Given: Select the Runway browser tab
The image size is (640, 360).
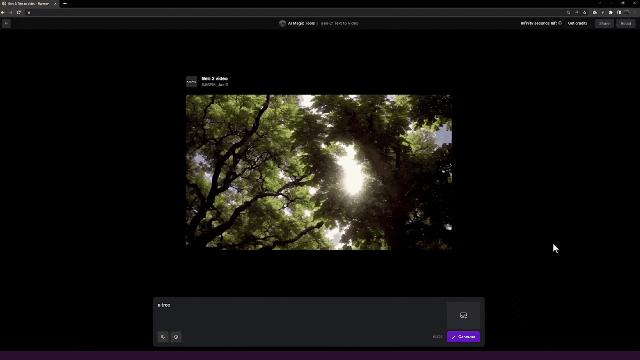Looking at the screenshot, I should point(29,4).
